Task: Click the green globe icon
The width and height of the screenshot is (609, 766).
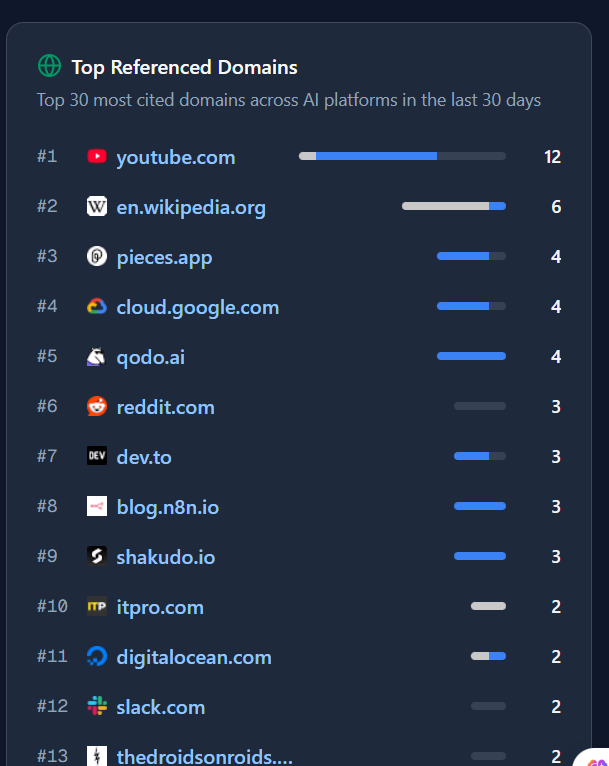Action: coord(49,66)
